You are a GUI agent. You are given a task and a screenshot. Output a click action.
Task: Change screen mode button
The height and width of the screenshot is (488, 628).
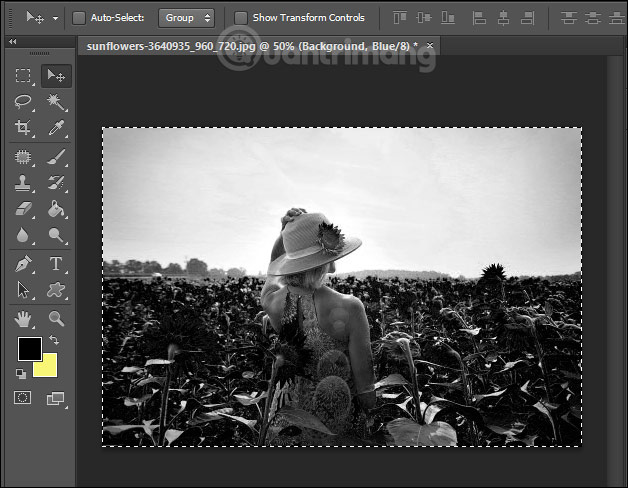point(56,398)
